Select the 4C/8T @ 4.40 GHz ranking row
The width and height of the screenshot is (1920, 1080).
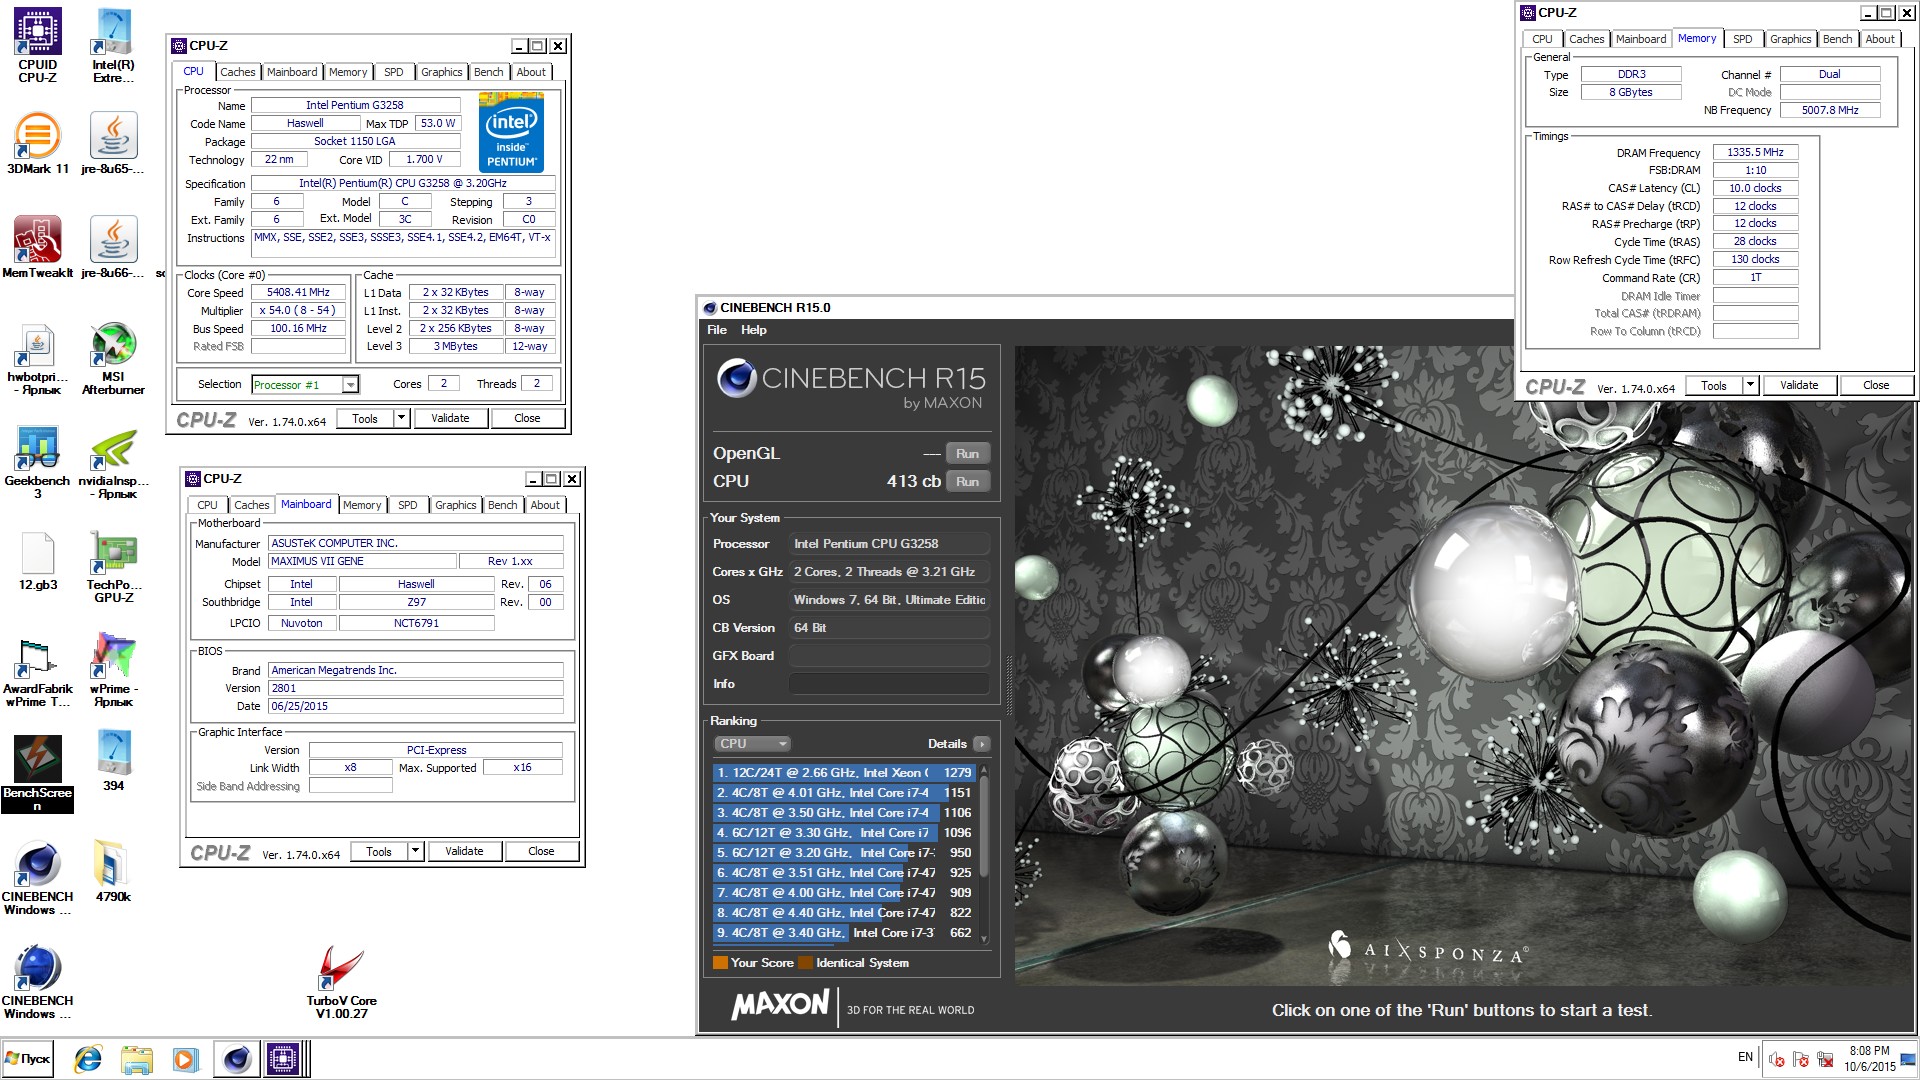pos(843,913)
